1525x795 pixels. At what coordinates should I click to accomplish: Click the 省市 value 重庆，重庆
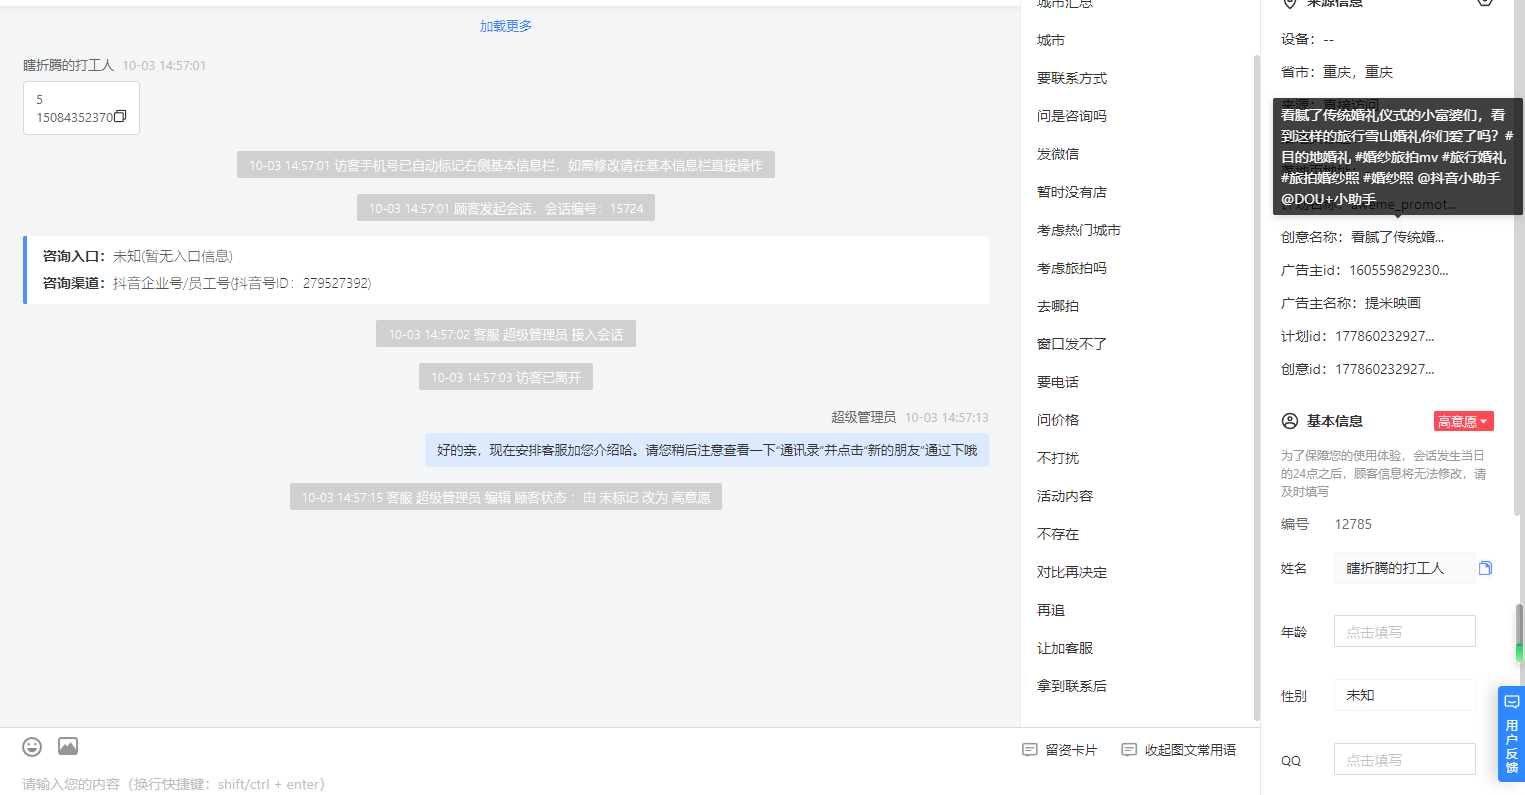(x=1358, y=72)
